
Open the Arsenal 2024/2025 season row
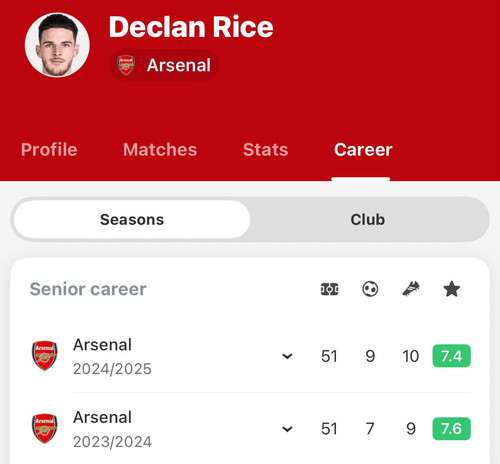pyautogui.click(x=250, y=356)
